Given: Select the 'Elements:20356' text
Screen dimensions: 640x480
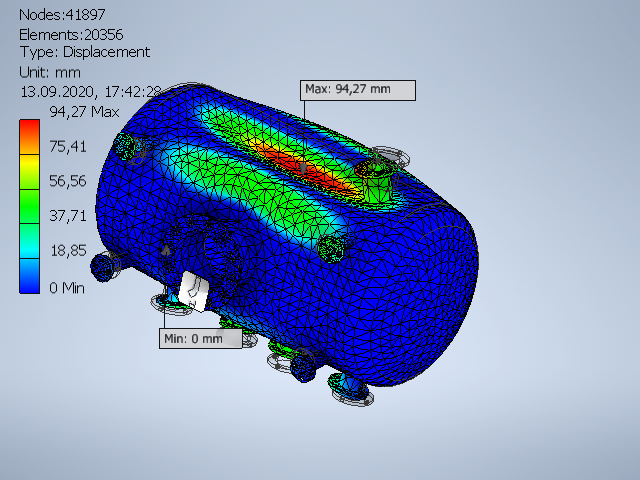Looking at the screenshot, I should coord(71,35).
